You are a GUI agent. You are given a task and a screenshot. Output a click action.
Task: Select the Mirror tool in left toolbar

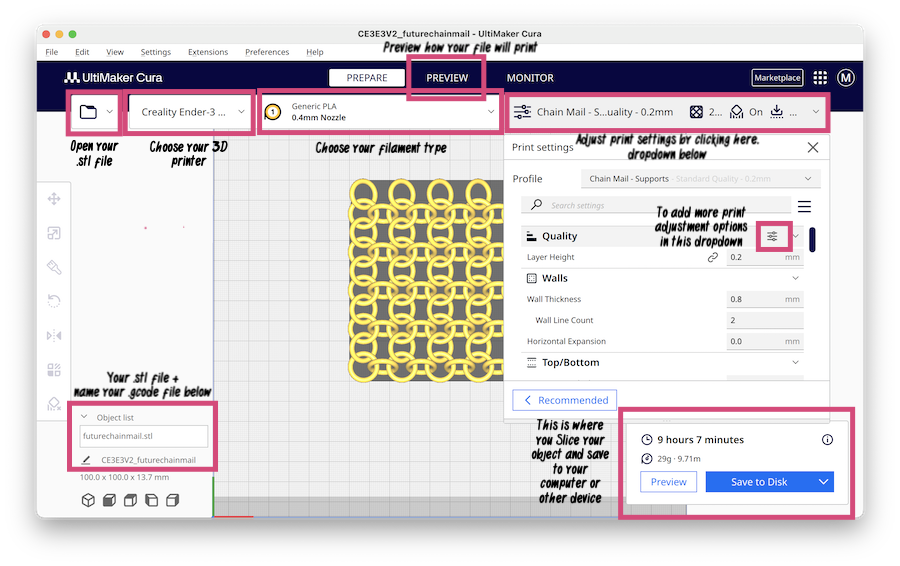tap(55, 335)
